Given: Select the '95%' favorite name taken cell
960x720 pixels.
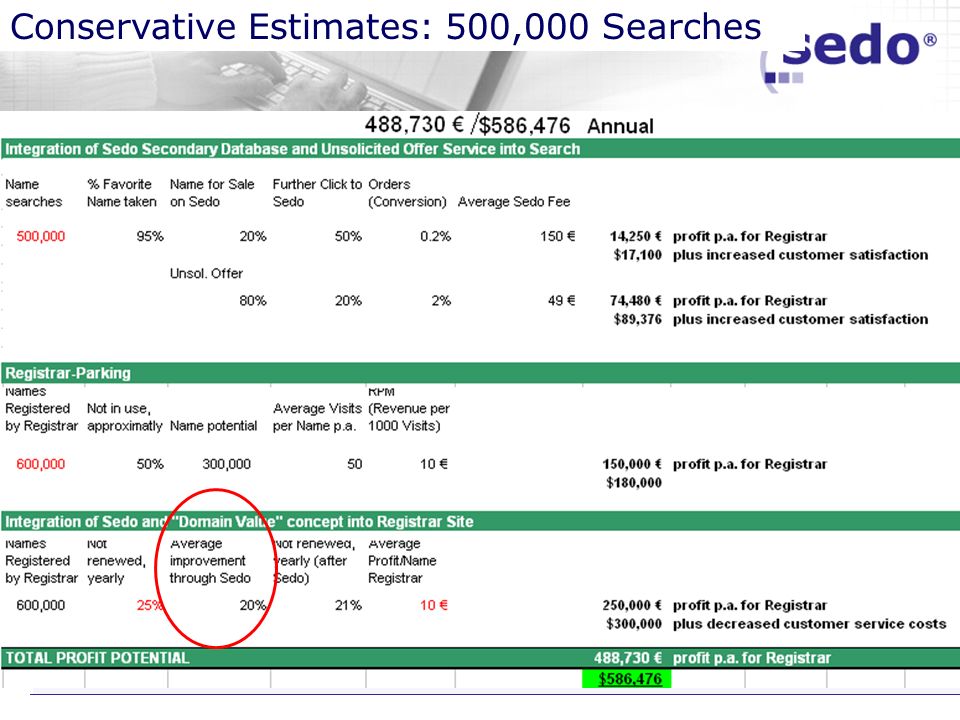Looking at the screenshot, I should pyautogui.click(x=150, y=236).
